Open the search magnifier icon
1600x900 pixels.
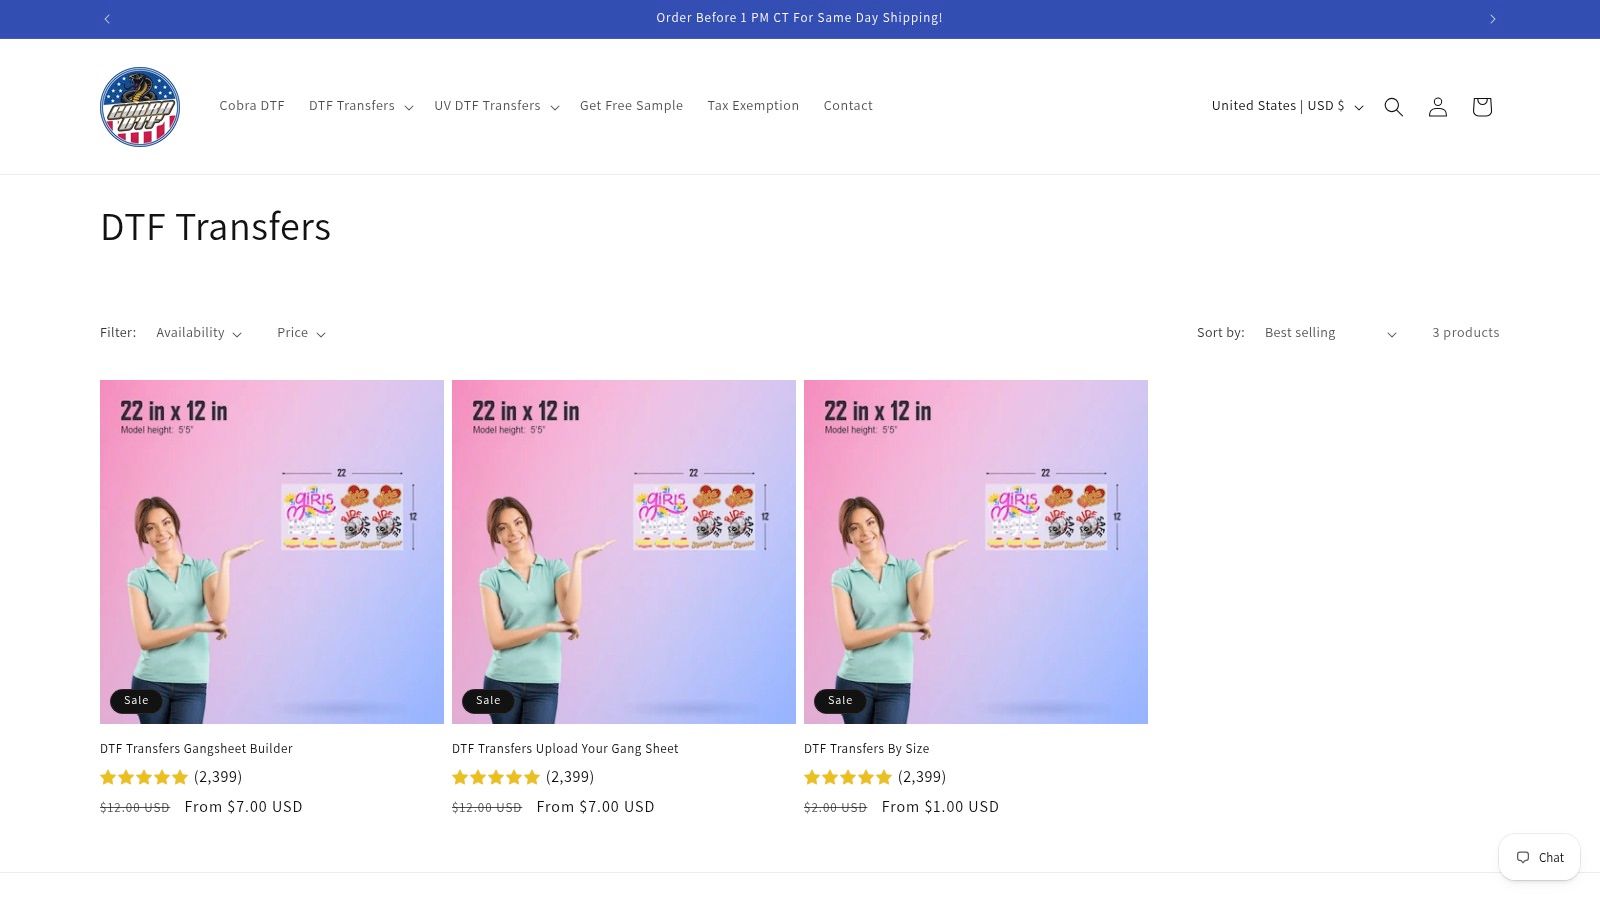point(1393,107)
